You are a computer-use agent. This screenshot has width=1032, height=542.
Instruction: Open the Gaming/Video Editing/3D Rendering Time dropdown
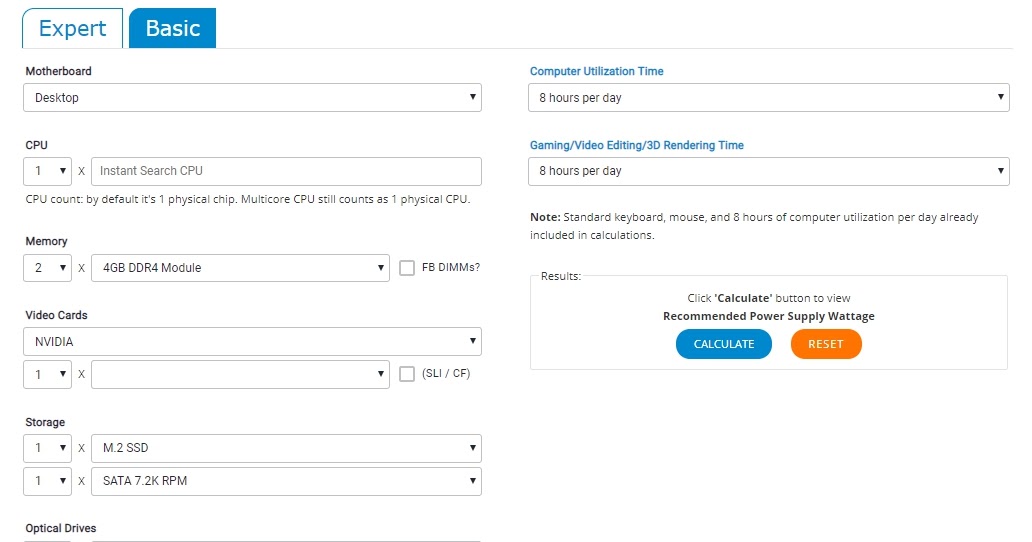point(768,171)
